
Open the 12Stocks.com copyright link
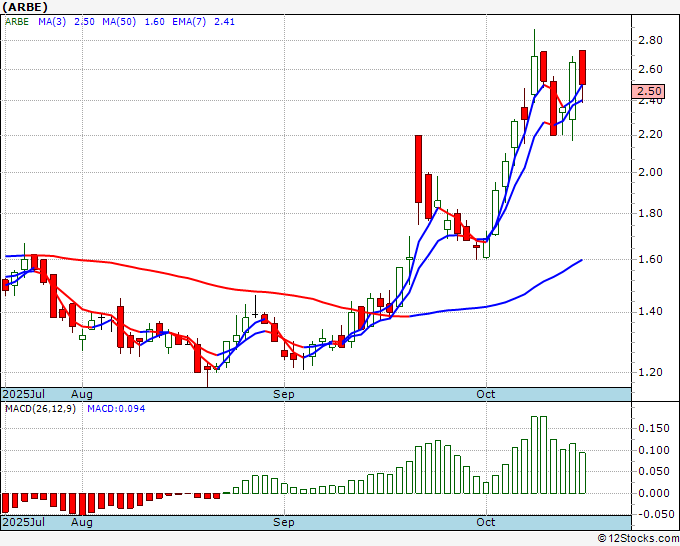(638, 539)
